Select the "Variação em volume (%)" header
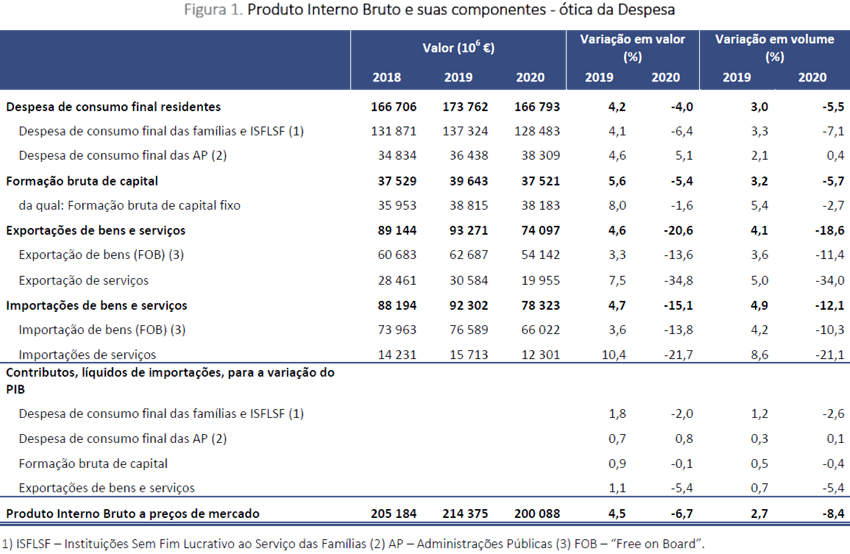The width and height of the screenshot is (850, 554). pos(774,48)
